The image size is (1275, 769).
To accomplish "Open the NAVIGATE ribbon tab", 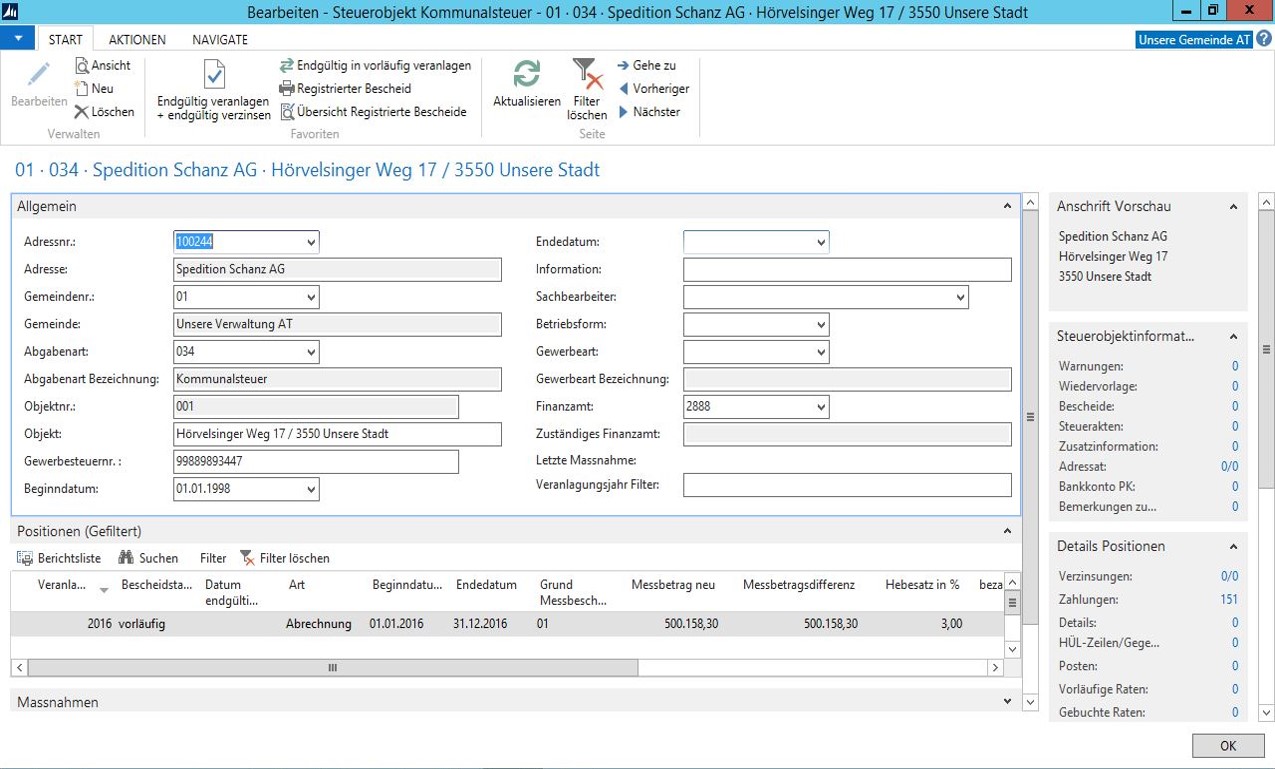I will click(220, 40).
